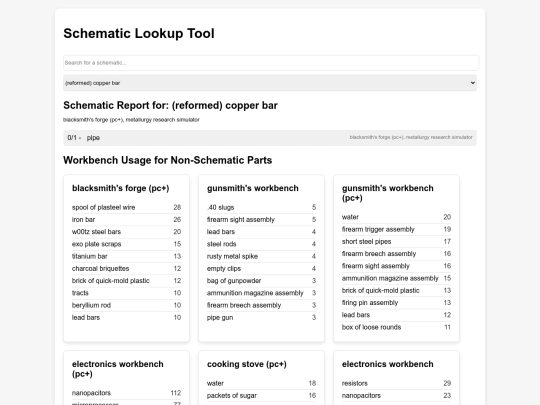Click the workbench list under the report heading
The image size is (540, 405).
pos(131,120)
